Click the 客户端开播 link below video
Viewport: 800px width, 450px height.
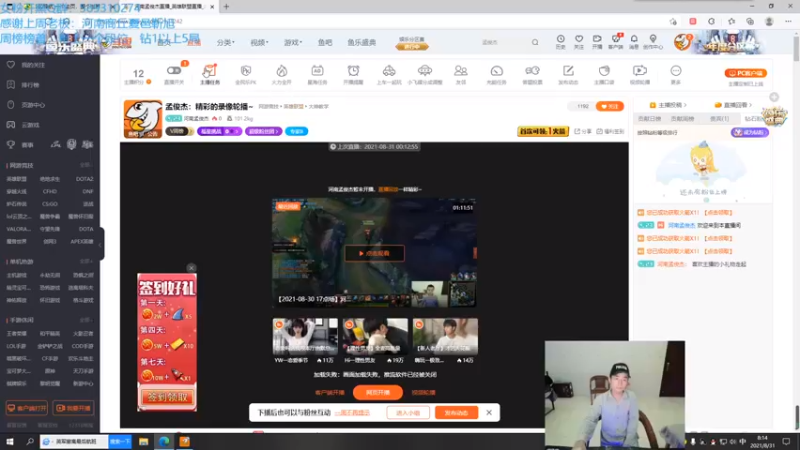[330, 393]
